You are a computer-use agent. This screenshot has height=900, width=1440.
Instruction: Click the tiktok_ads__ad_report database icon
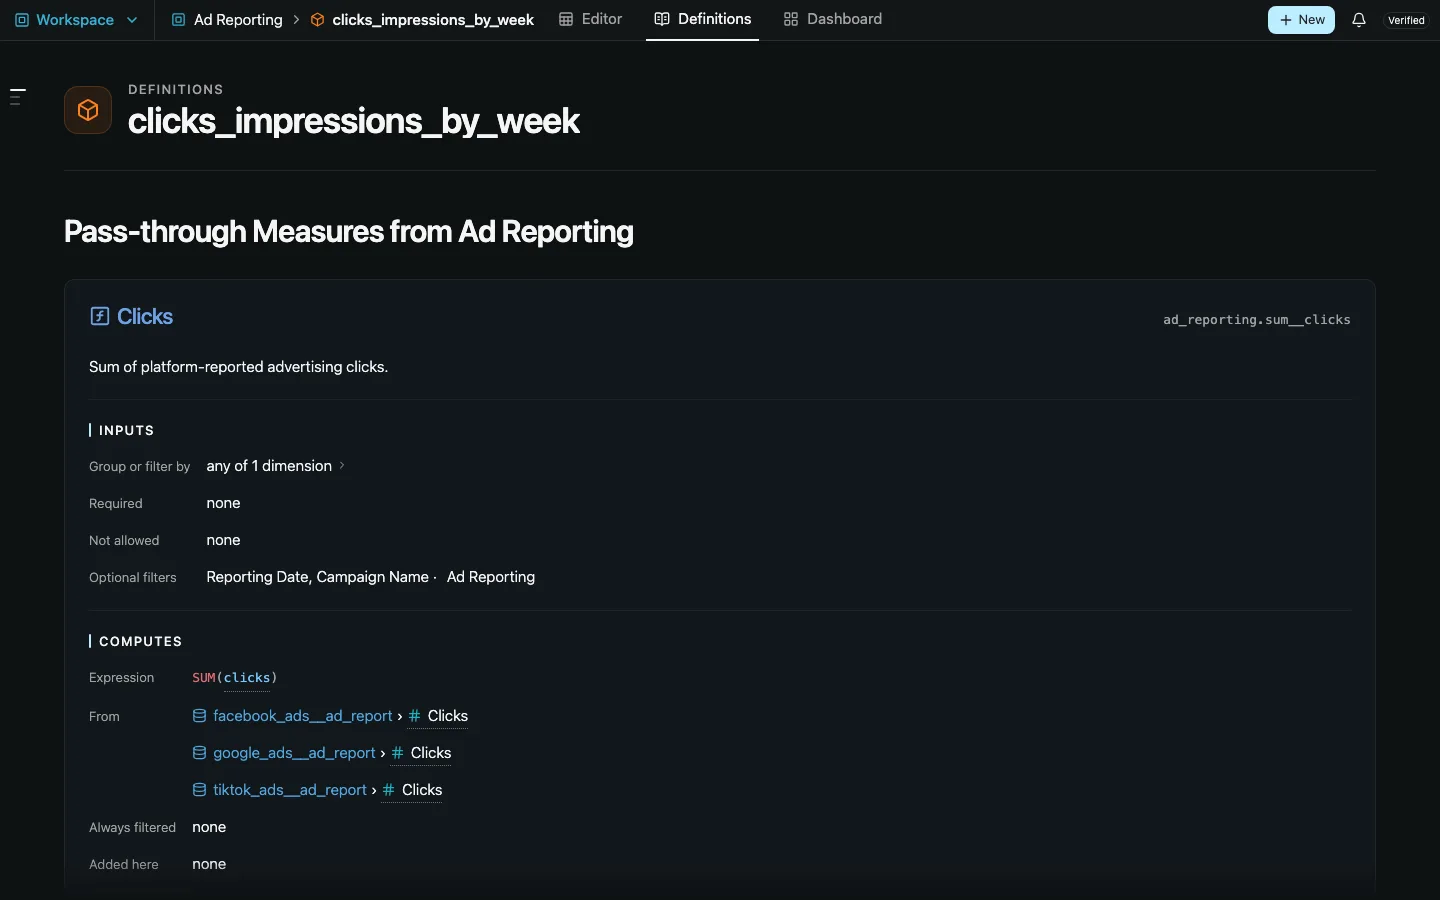pyautogui.click(x=200, y=790)
